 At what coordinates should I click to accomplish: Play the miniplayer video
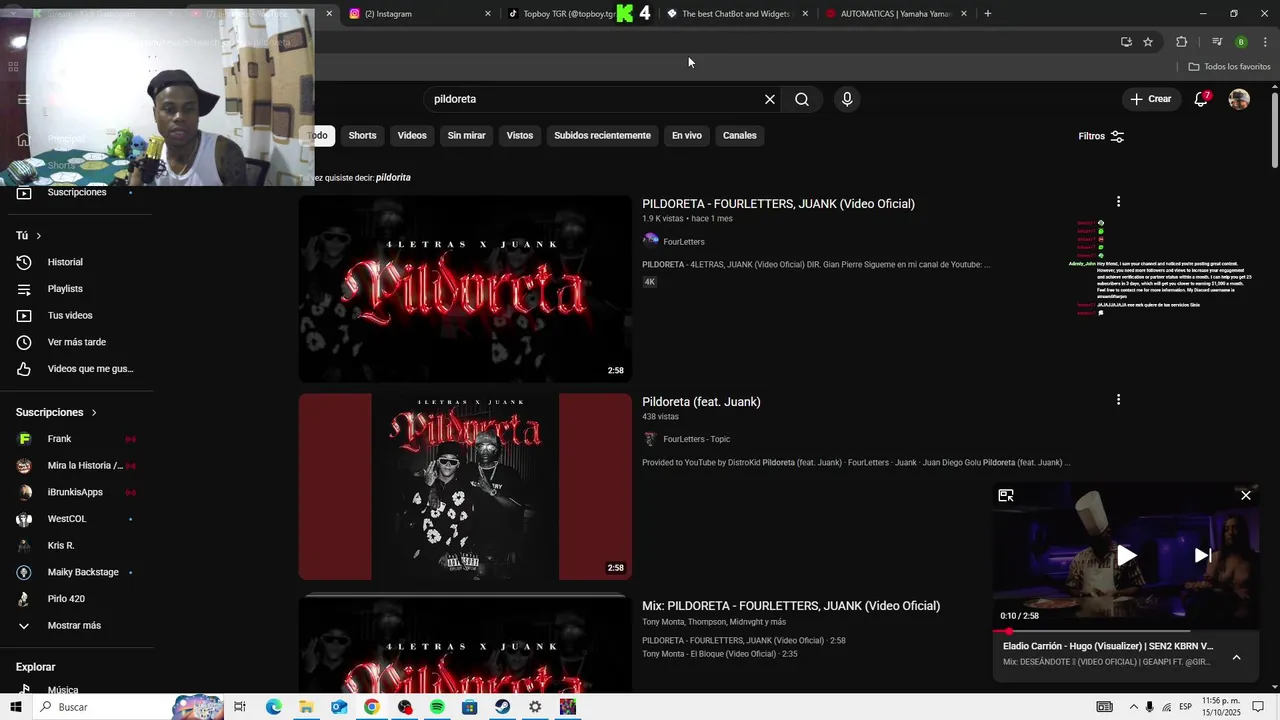point(1126,555)
